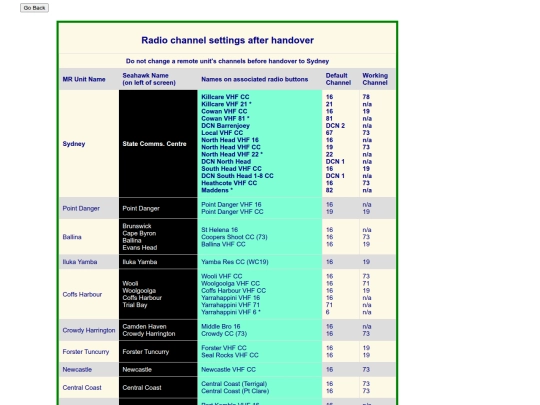Click the 'DCN 2' default channel value

pos(335,126)
